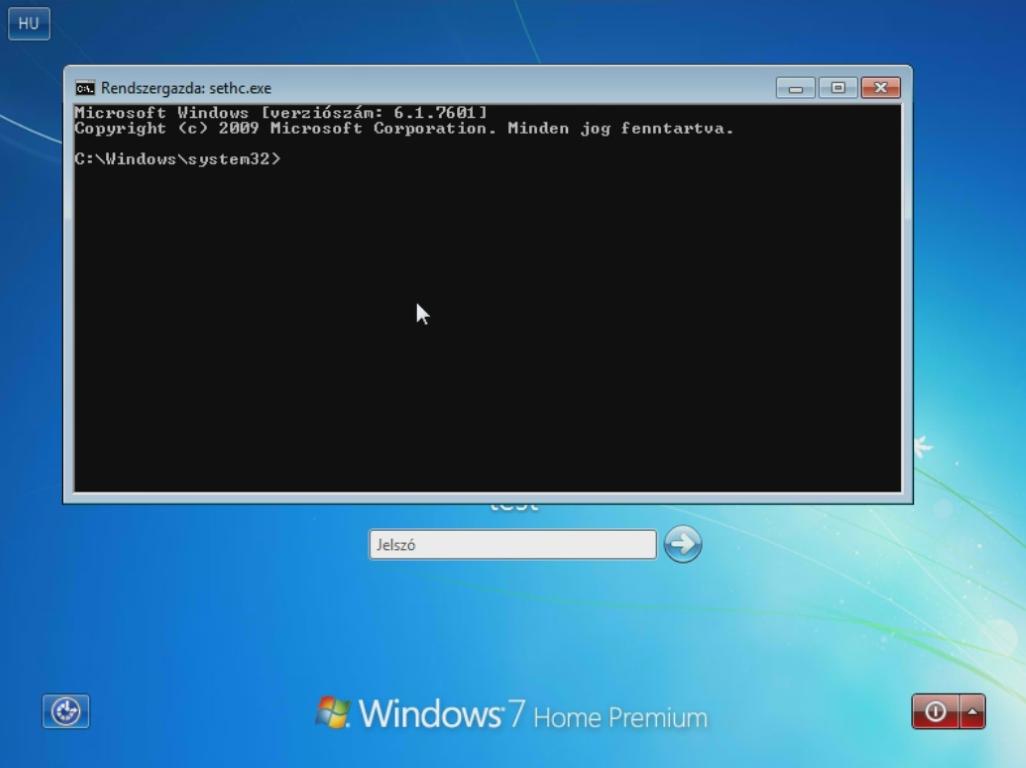Open the command prompt system menu icon

(85, 88)
